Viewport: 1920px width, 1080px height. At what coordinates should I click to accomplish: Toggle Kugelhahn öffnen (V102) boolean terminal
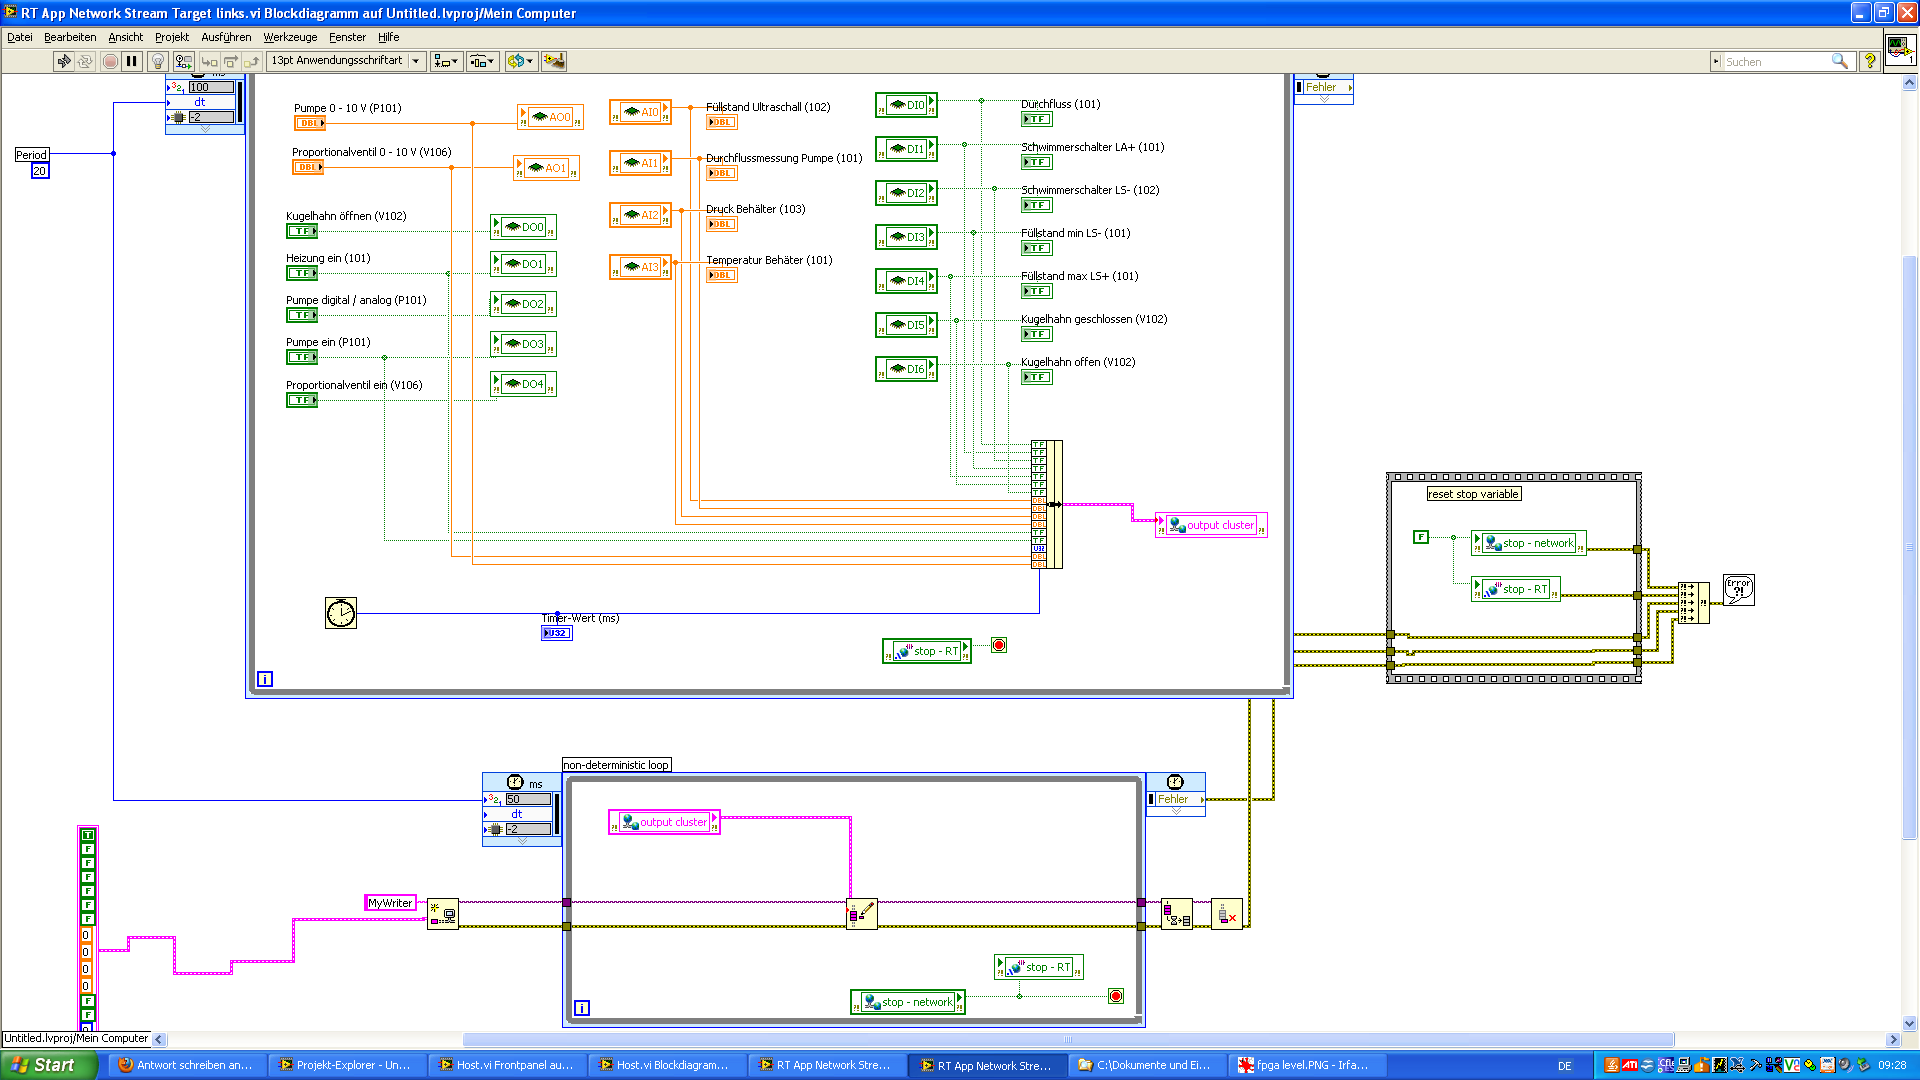(301, 231)
